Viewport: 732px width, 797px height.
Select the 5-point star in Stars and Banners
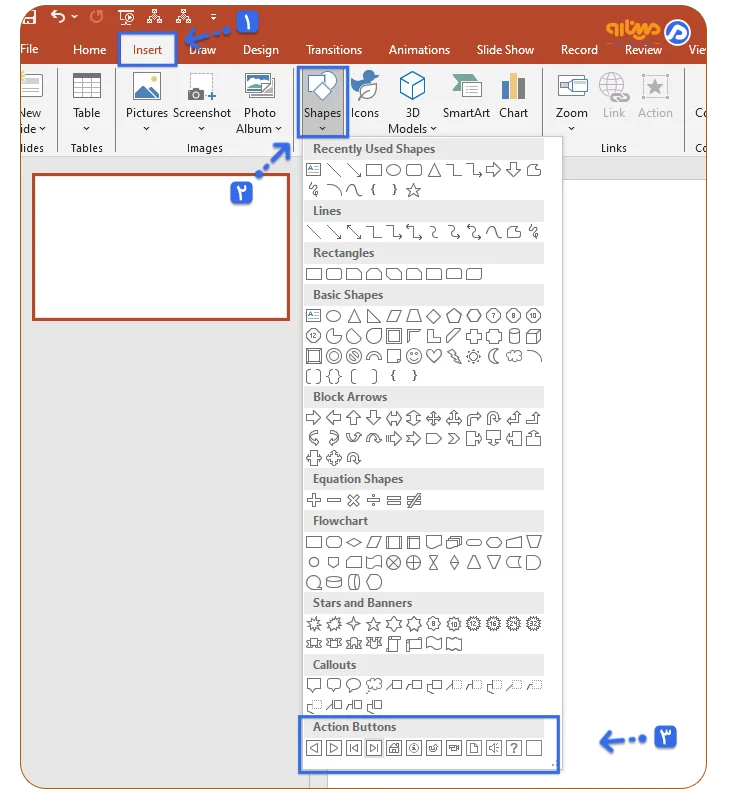click(374, 624)
